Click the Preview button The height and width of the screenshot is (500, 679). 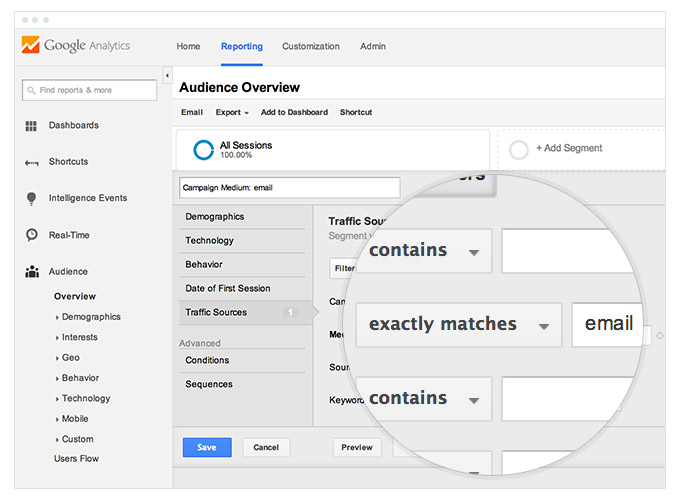pos(357,448)
